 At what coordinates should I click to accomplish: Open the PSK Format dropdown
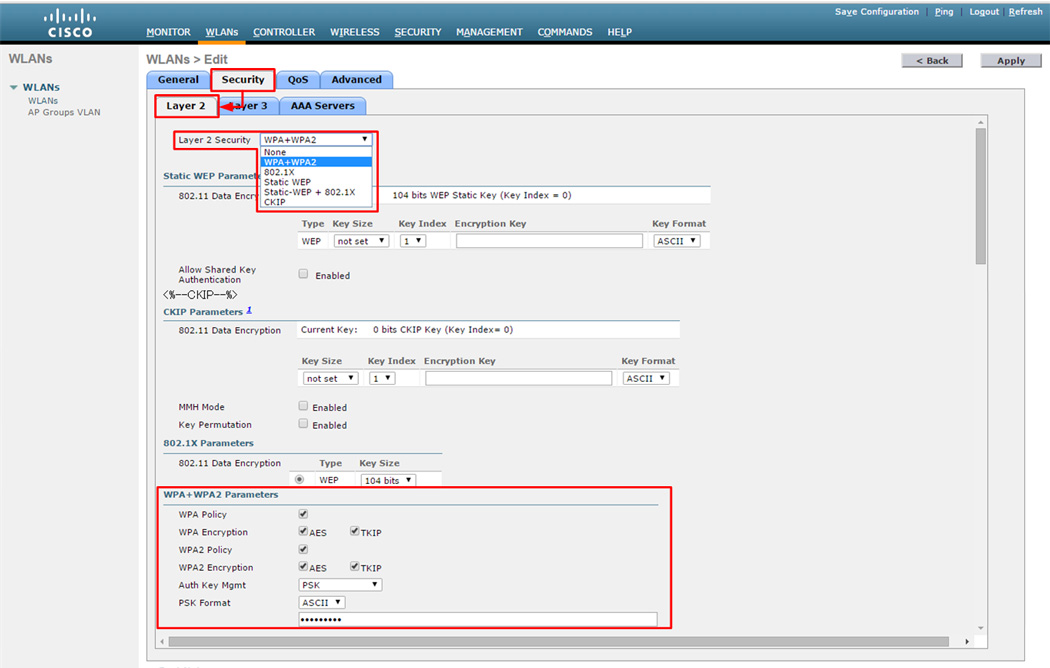[322, 603]
